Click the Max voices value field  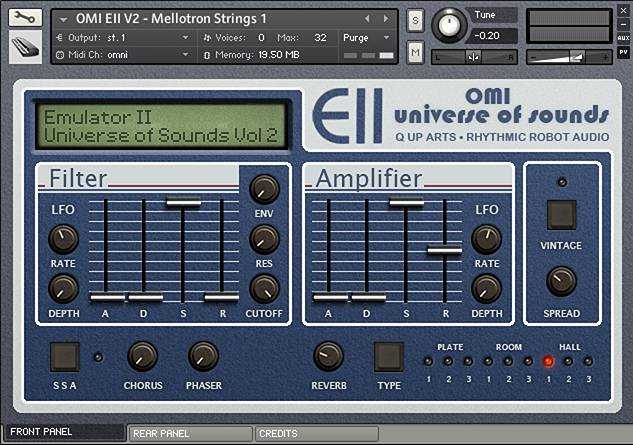point(320,37)
